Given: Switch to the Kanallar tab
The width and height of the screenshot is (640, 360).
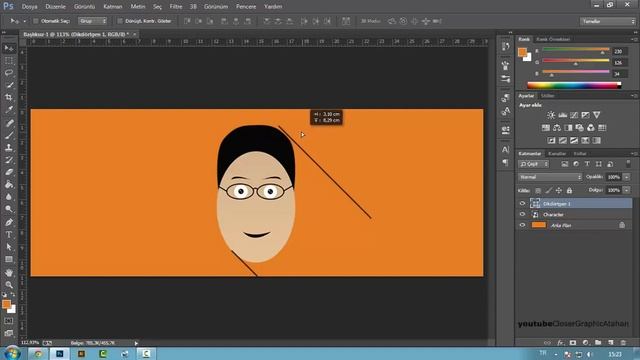Looking at the screenshot, I should (x=557, y=154).
